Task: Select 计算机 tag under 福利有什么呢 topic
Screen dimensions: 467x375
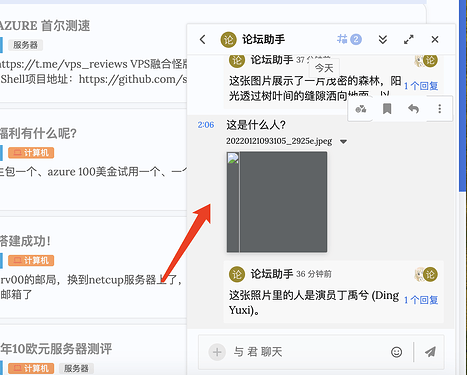Action: (31, 153)
